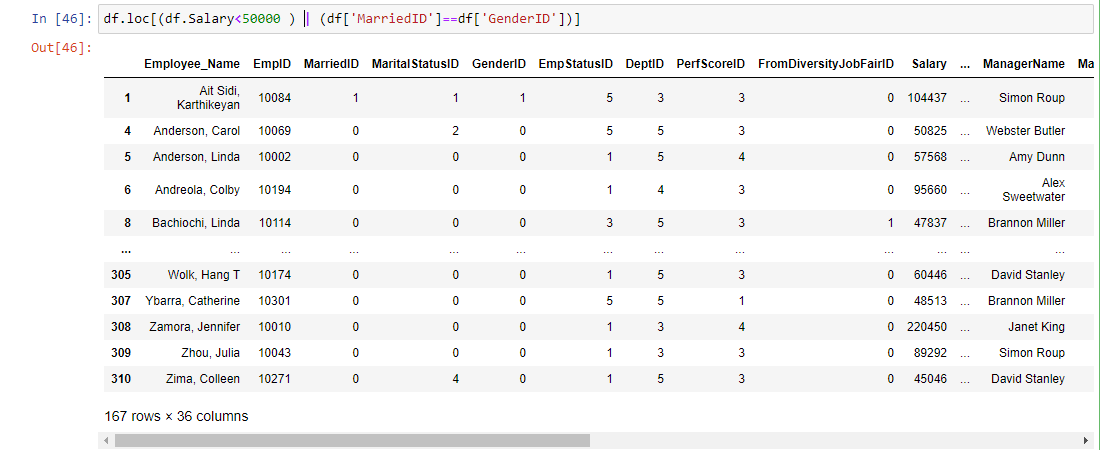Click the Employee_Name column header
Viewport: 1100px width, 450px height.
coord(192,64)
